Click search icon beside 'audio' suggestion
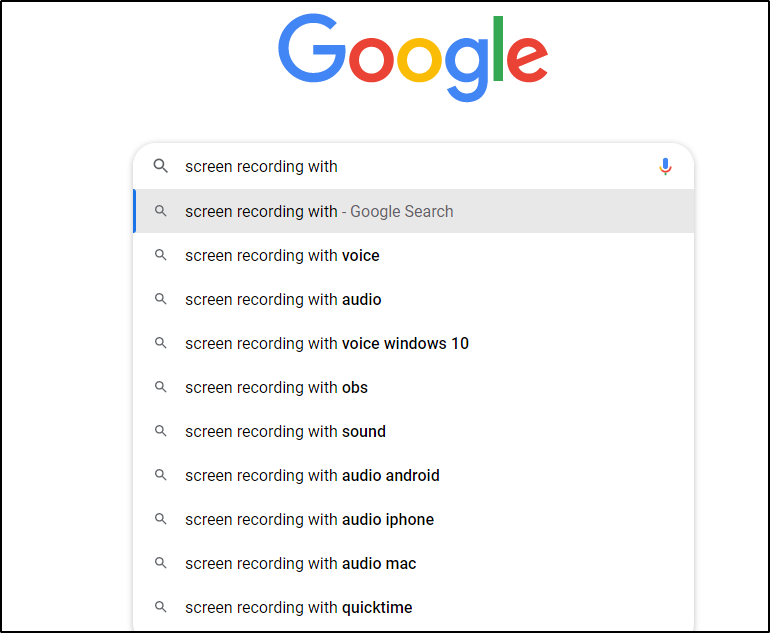 tap(160, 299)
